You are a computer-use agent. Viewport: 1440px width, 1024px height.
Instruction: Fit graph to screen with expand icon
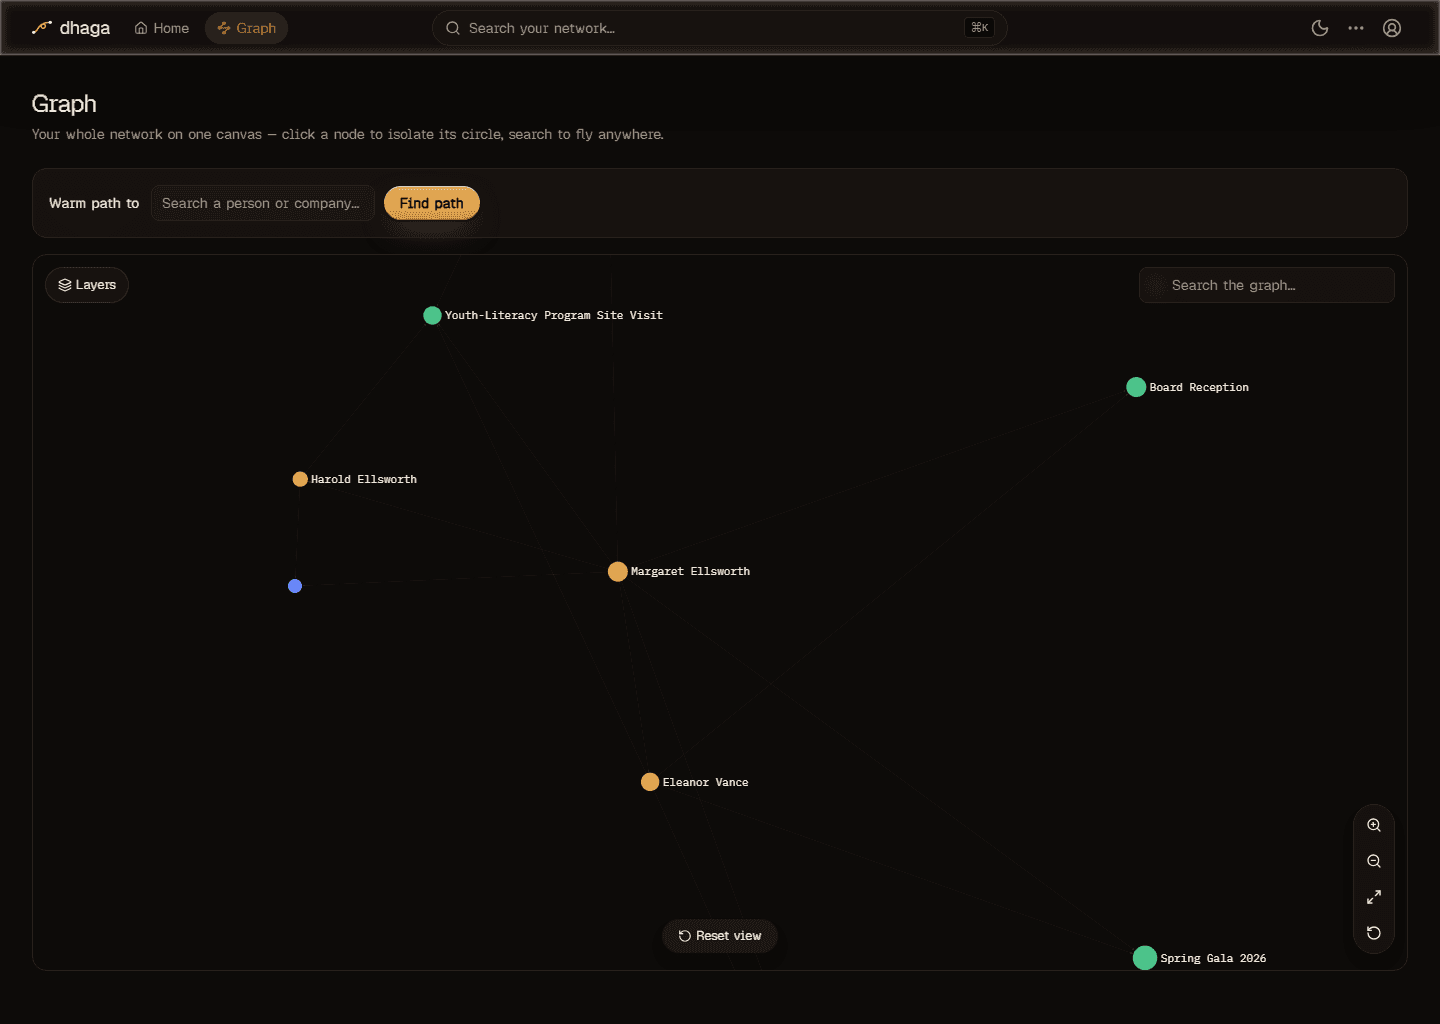pyautogui.click(x=1374, y=897)
